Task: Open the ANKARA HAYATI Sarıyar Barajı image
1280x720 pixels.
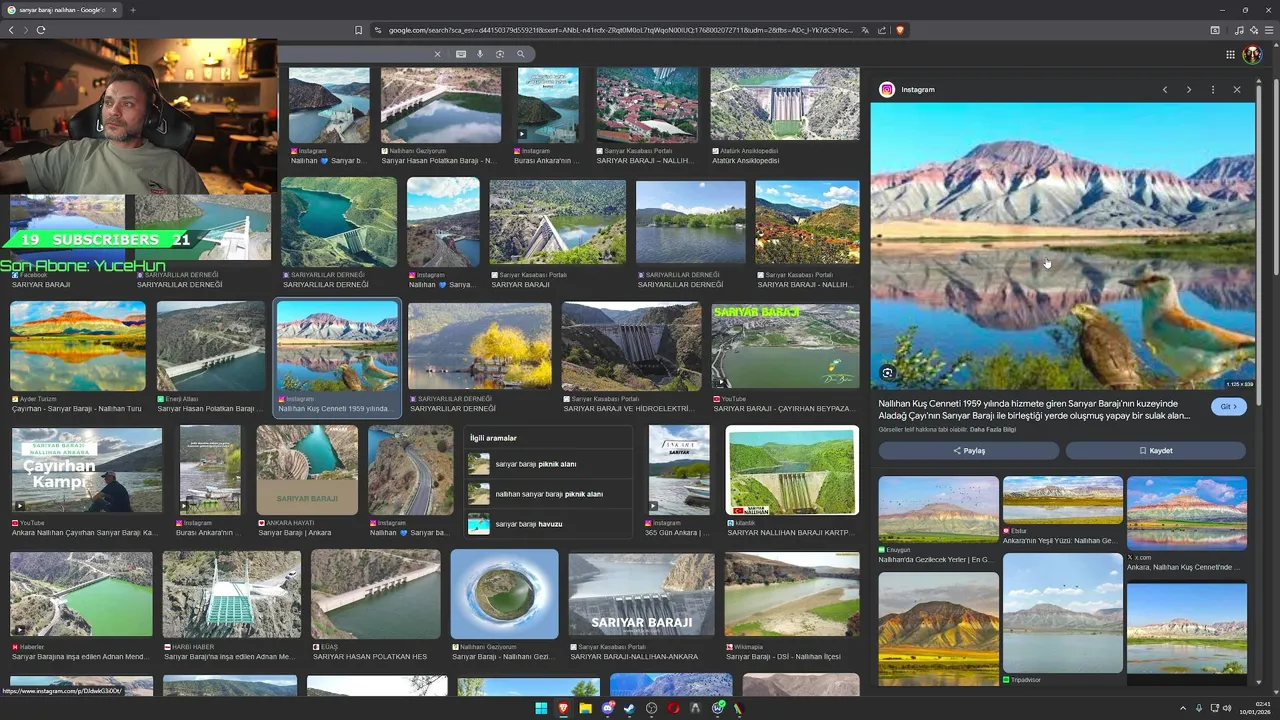Action: click(307, 470)
